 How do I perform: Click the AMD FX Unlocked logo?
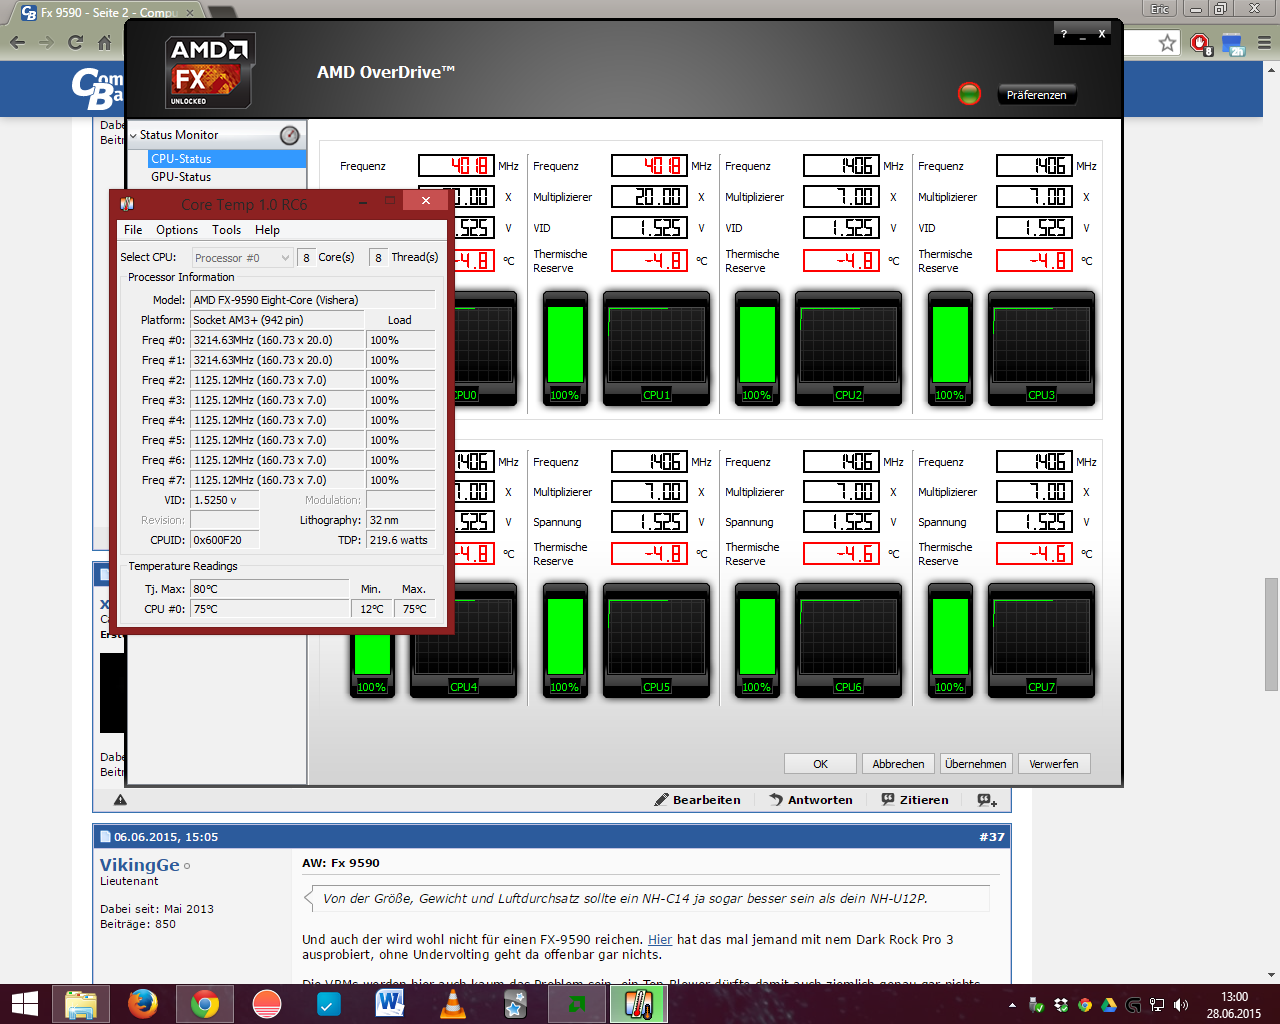click(x=209, y=70)
